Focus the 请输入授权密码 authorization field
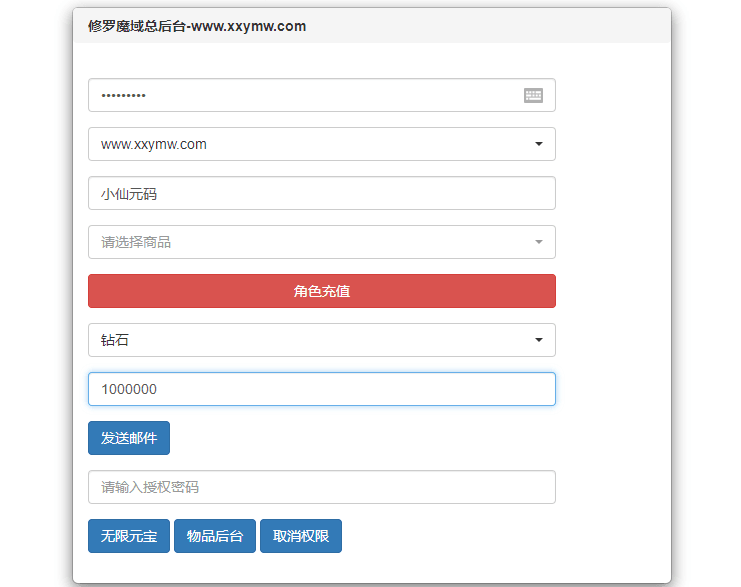Viewport: 741px width, 587px height. tap(322, 487)
